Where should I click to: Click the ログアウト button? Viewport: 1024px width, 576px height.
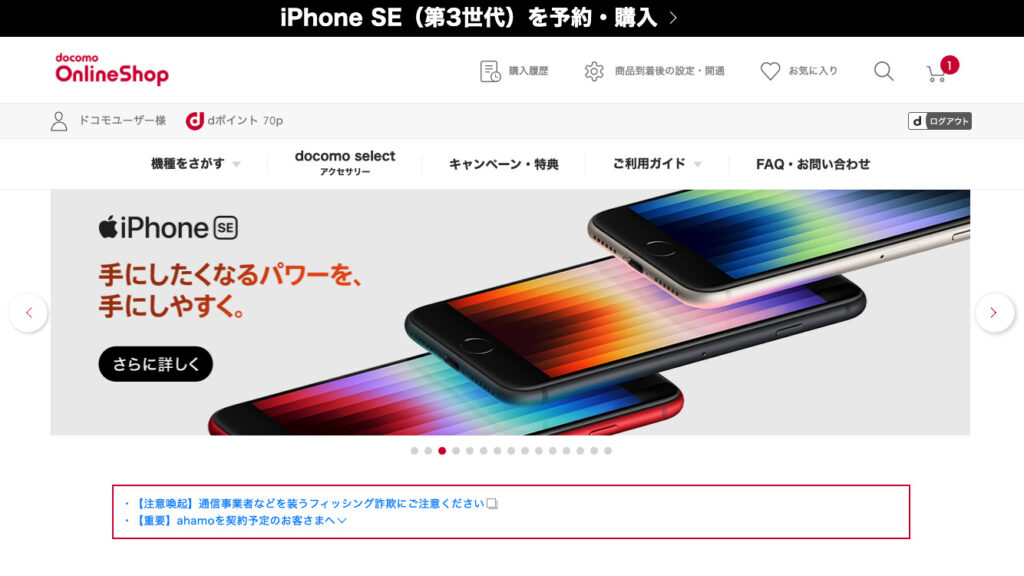pyautogui.click(x=939, y=121)
